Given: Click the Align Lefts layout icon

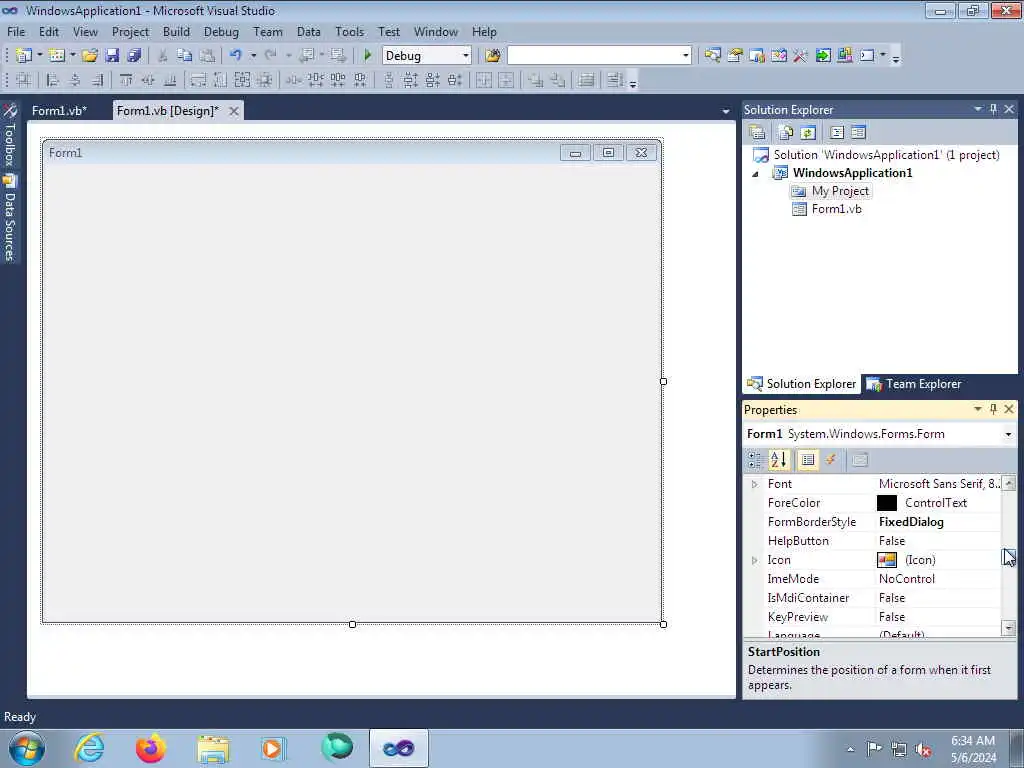Looking at the screenshot, I should (53, 80).
